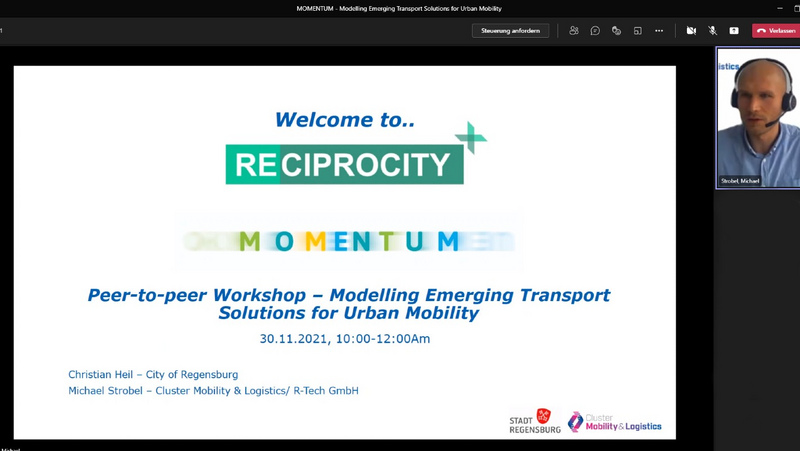Click the Cluster Mobility & Logistics logo
This screenshot has height=451, width=800.
coord(615,422)
